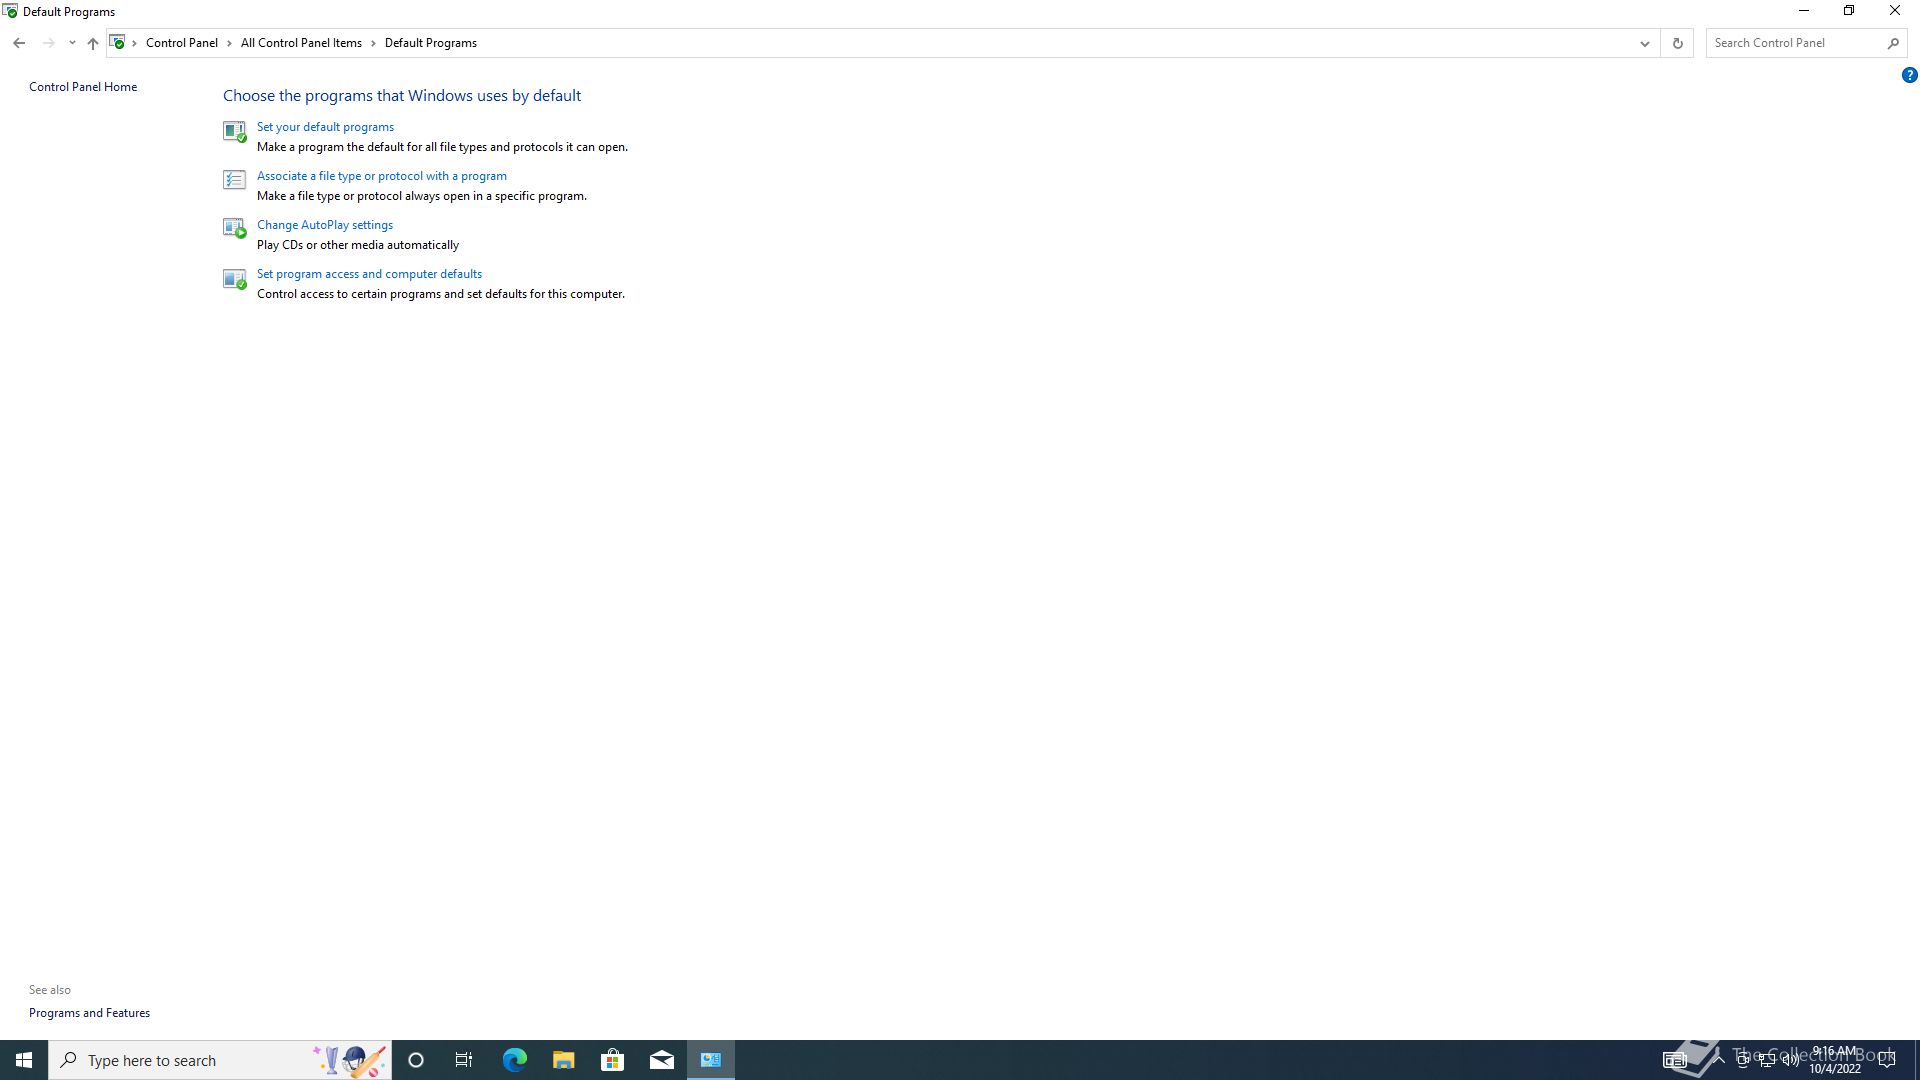Viewport: 1920px width, 1080px height.
Task: Go up one level with up arrow
Action: (93, 43)
